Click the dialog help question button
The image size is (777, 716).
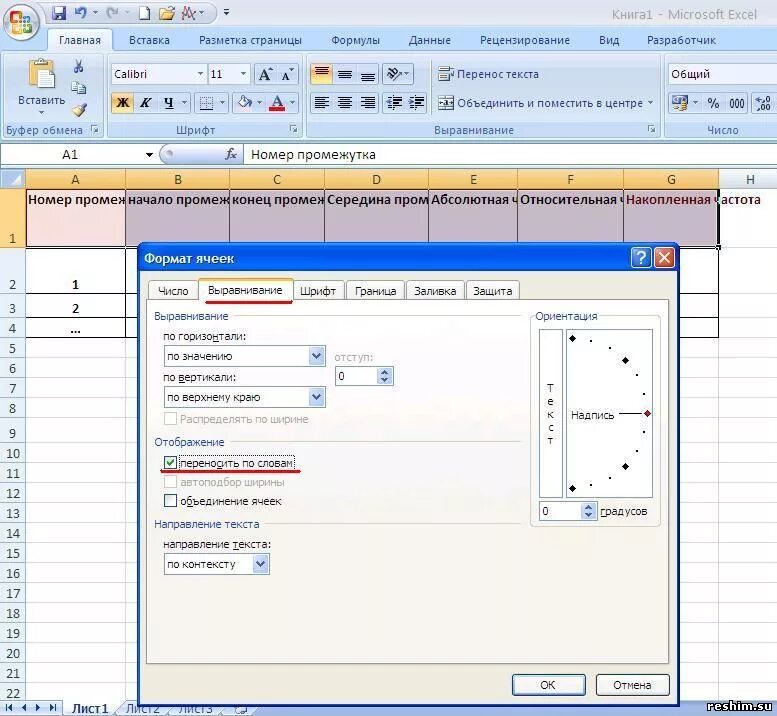pos(641,258)
